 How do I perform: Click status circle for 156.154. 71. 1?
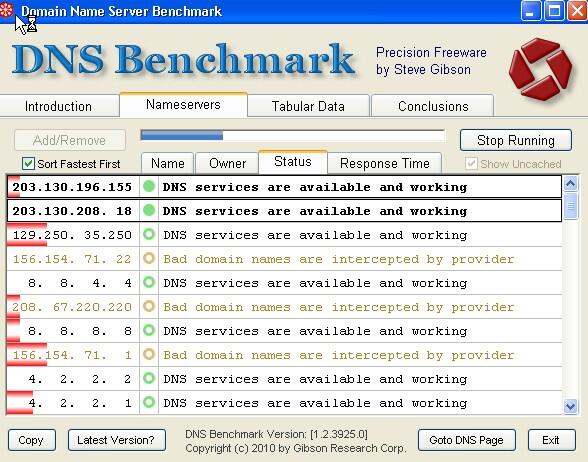click(149, 354)
